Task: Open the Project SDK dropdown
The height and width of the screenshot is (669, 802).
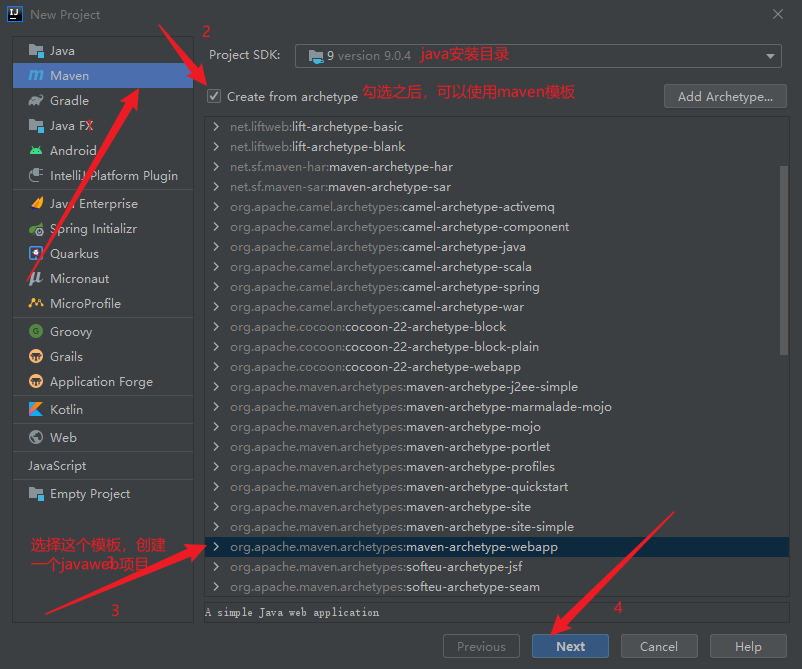Action: coord(538,56)
